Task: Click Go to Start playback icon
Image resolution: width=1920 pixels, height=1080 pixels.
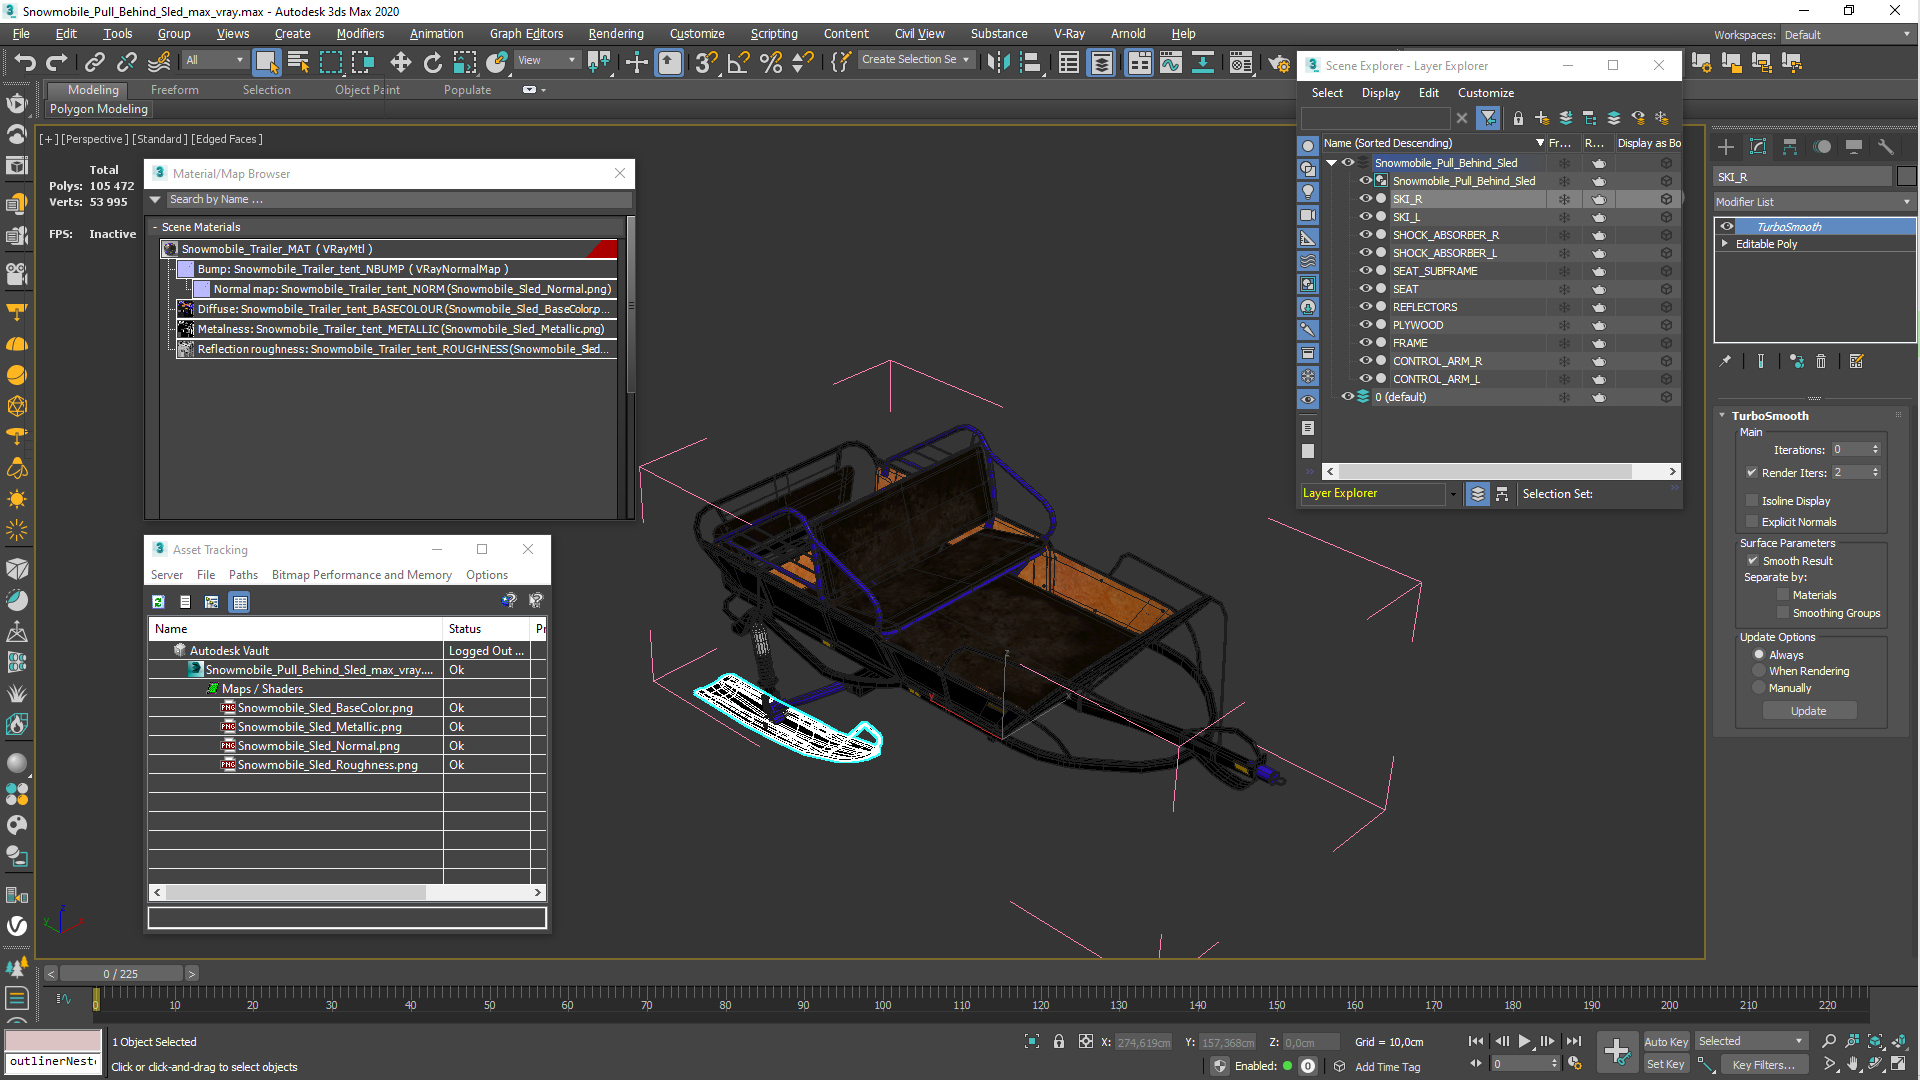Action: (x=1476, y=1042)
